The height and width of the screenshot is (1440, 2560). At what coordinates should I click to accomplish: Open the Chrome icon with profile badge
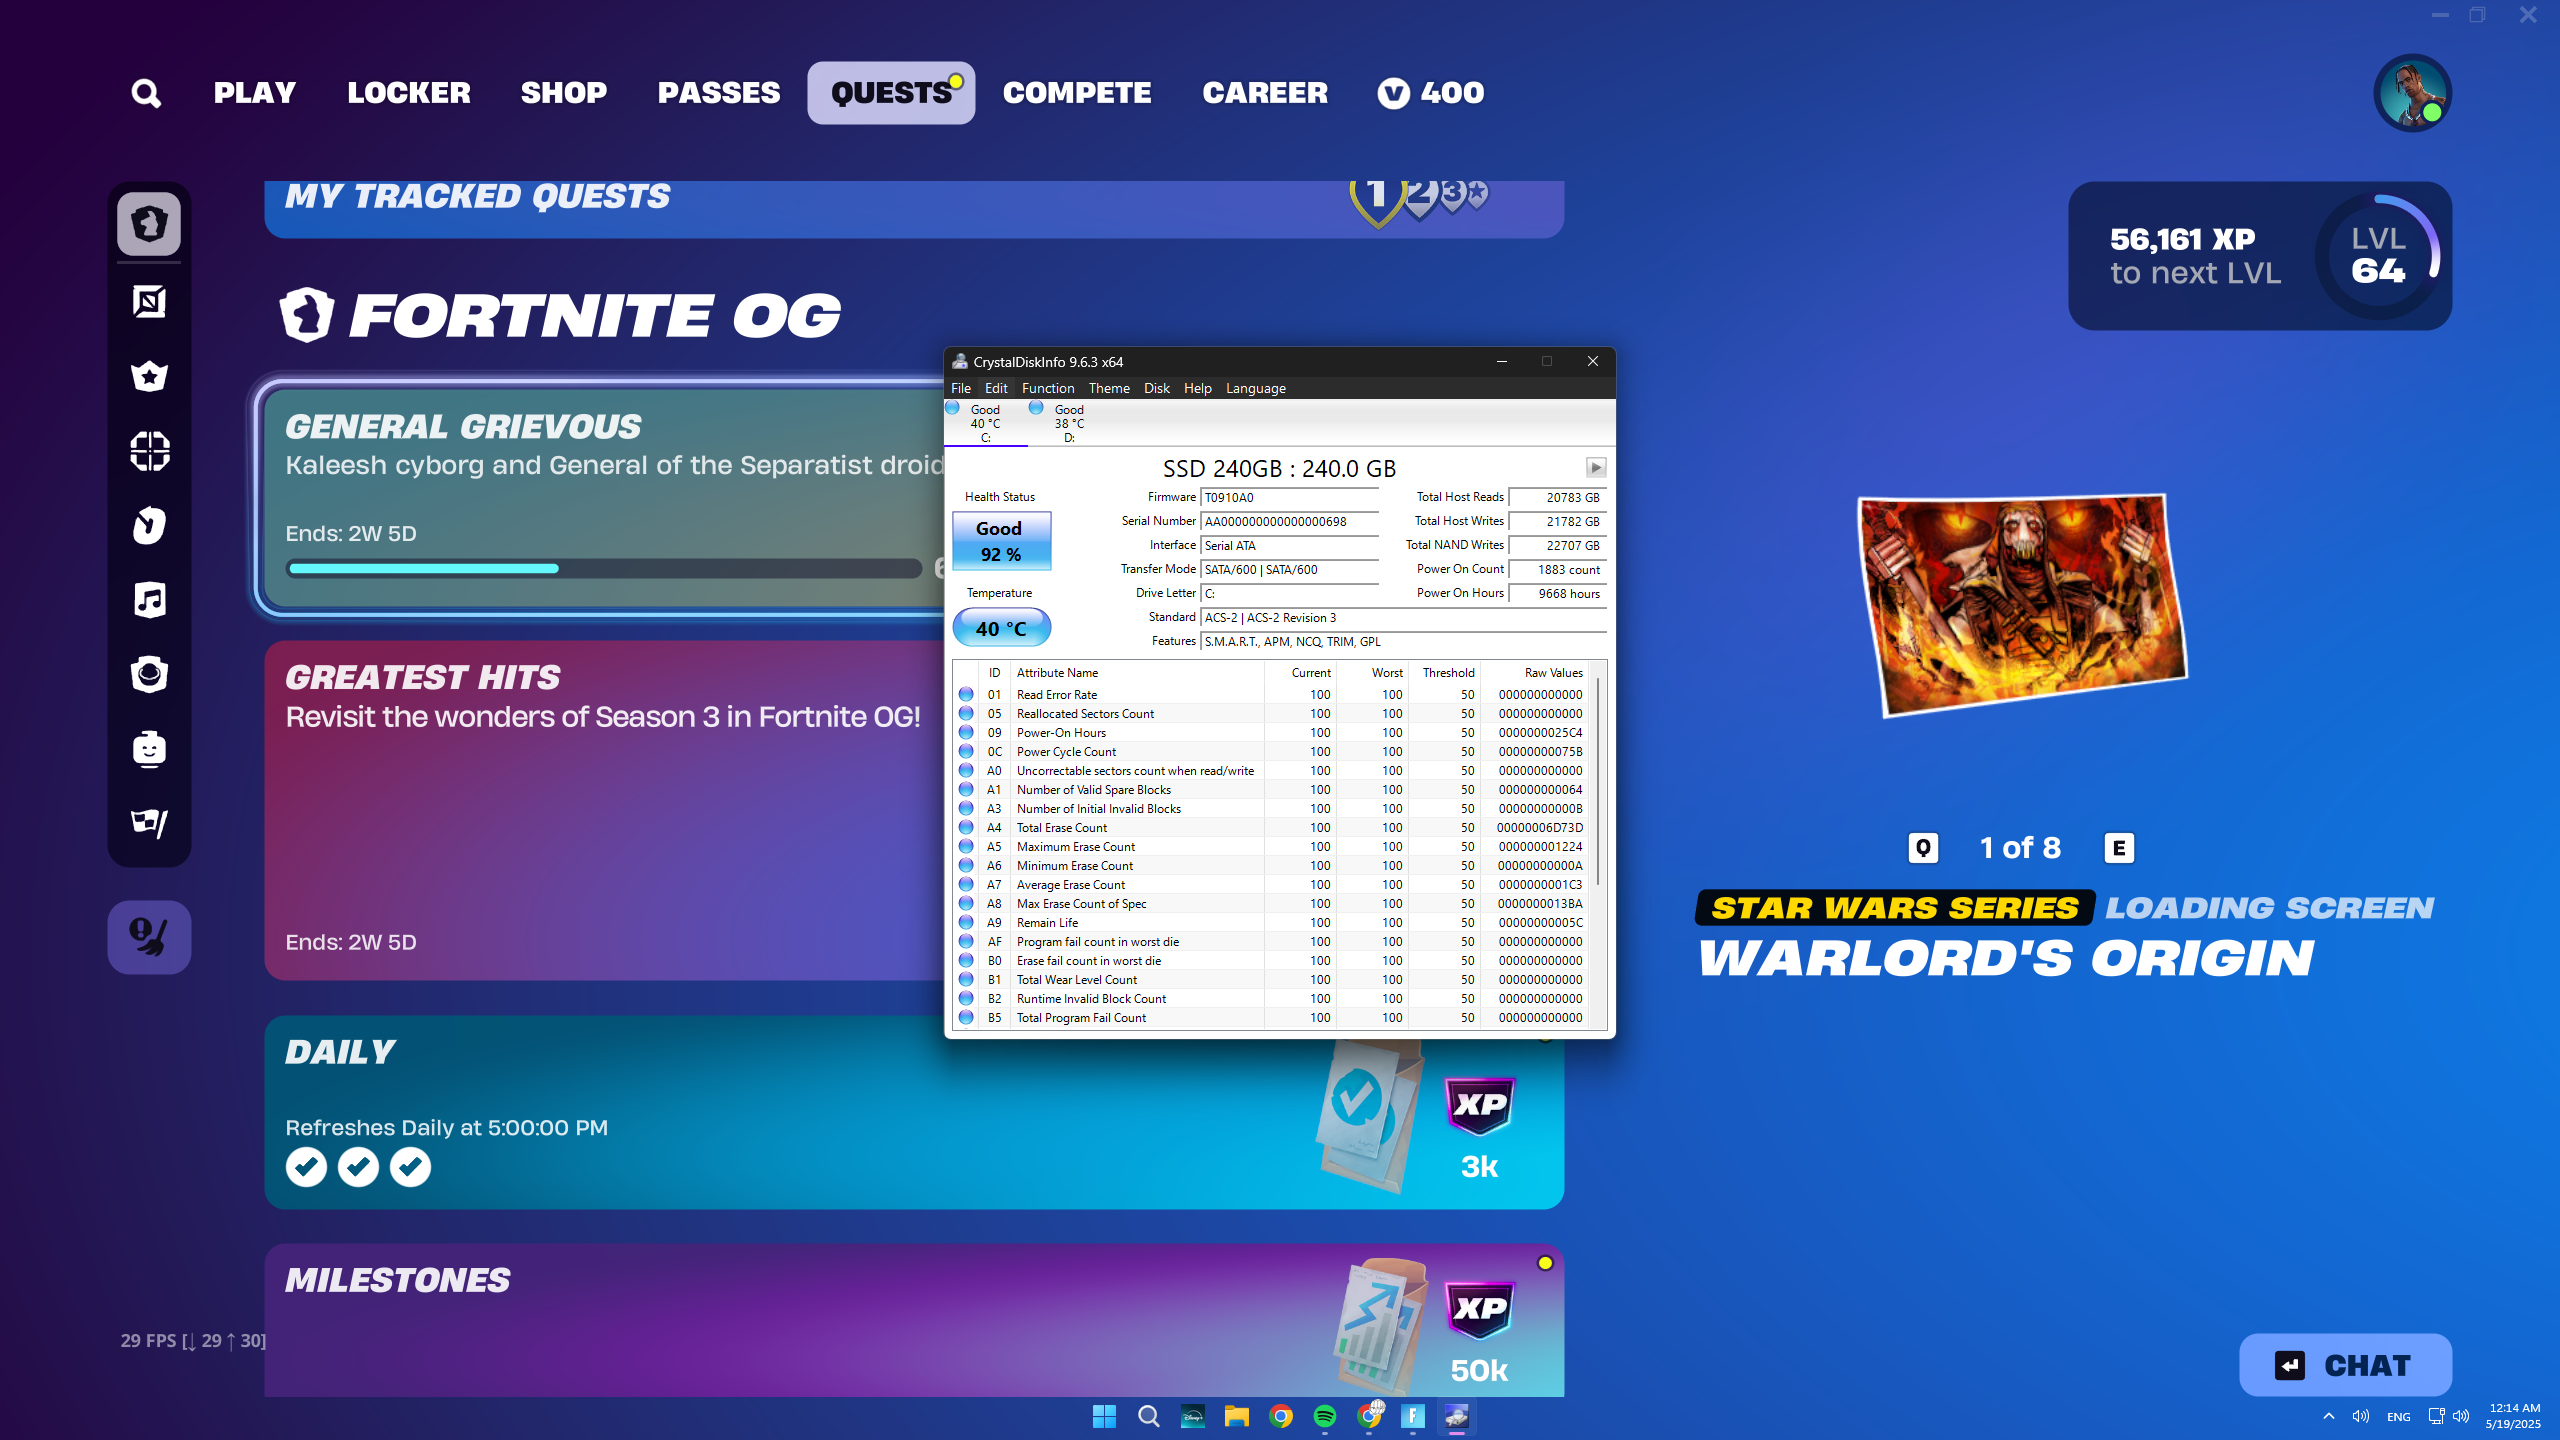pyautogui.click(x=1369, y=1415)
